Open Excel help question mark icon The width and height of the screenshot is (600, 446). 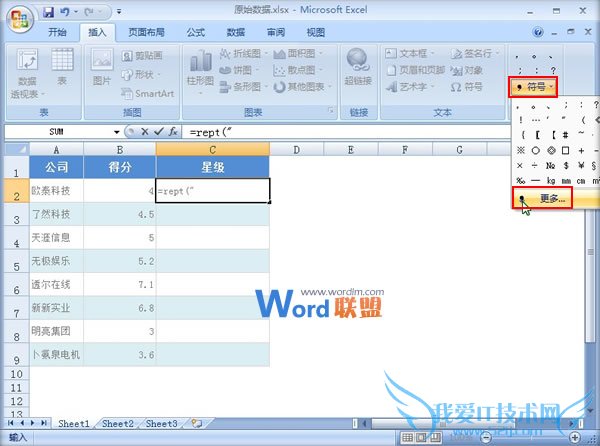coord(538,32)
